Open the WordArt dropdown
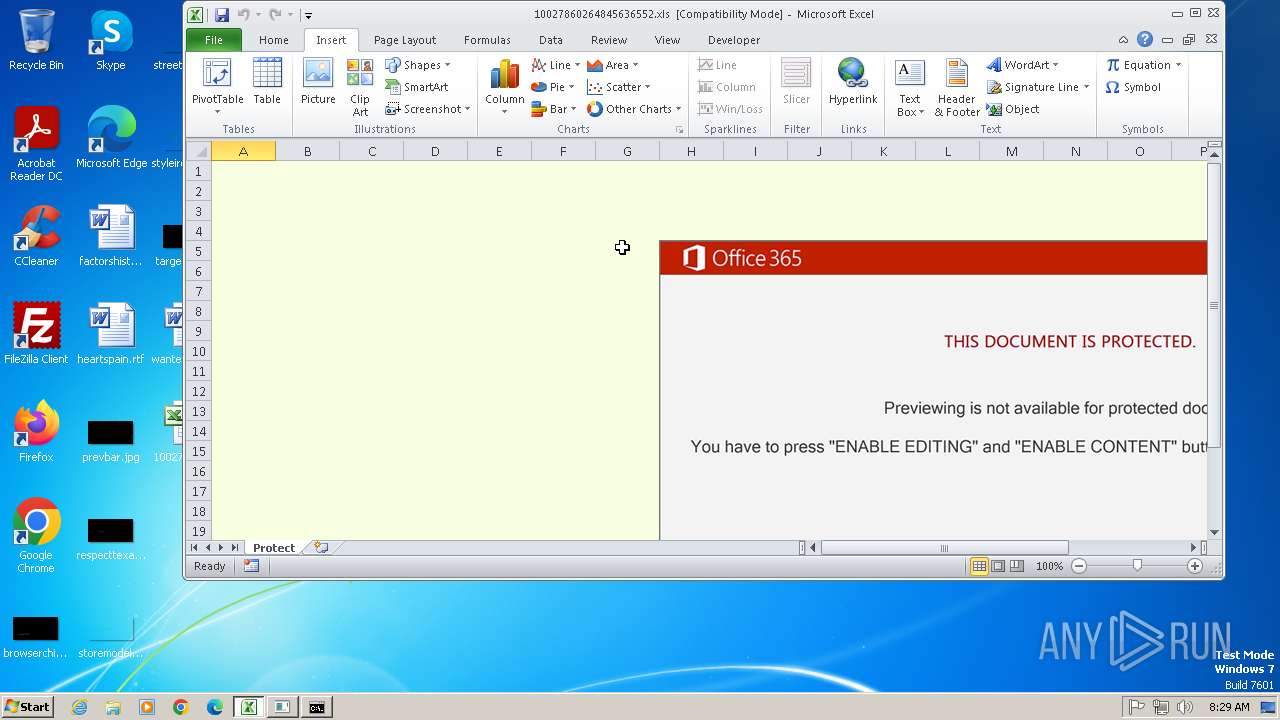This screenshot has height=720, width=1280. click(1022, 65)
